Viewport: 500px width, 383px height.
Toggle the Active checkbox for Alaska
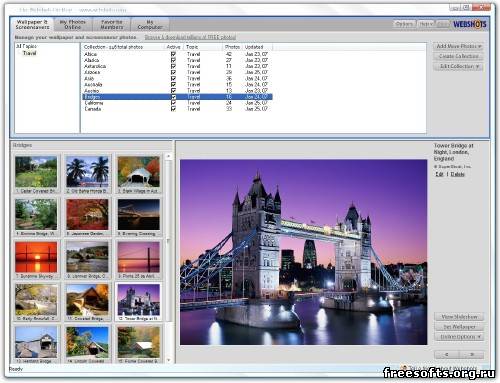point(173,60)
